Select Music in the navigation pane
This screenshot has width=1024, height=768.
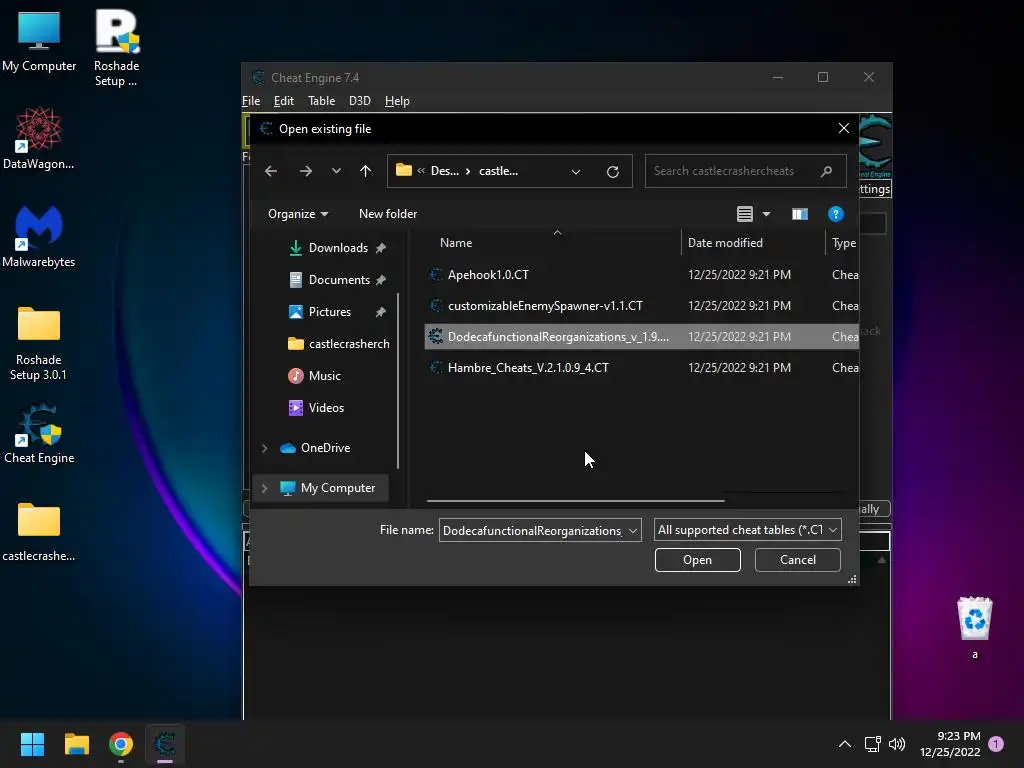coord(315,376)
